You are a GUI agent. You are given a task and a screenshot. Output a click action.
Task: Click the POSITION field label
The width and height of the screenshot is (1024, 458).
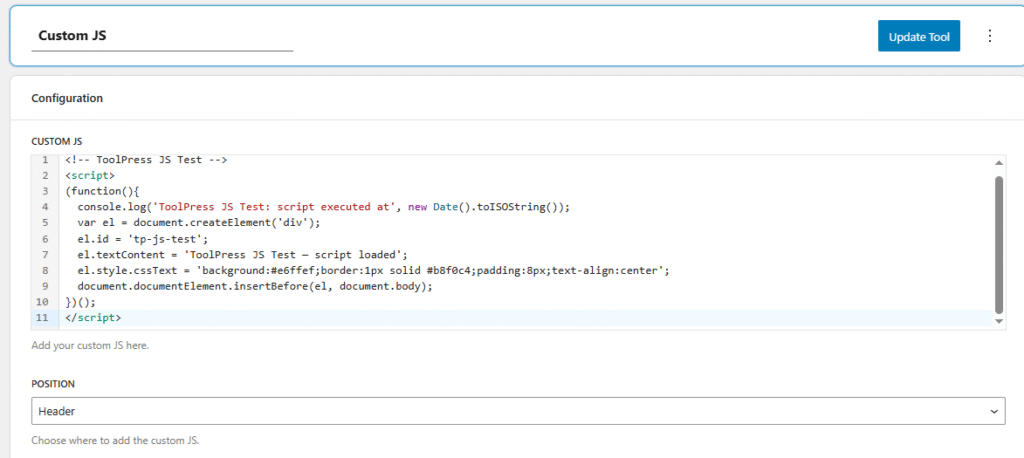pos(53,384)
